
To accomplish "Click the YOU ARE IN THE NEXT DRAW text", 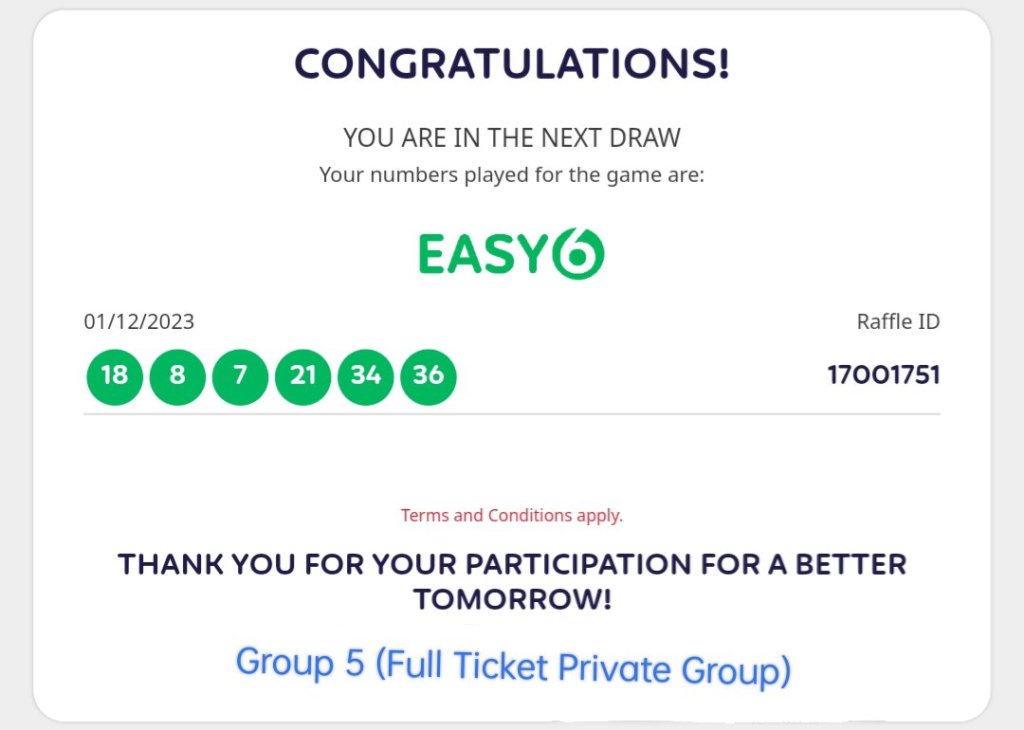I will 511,138.
